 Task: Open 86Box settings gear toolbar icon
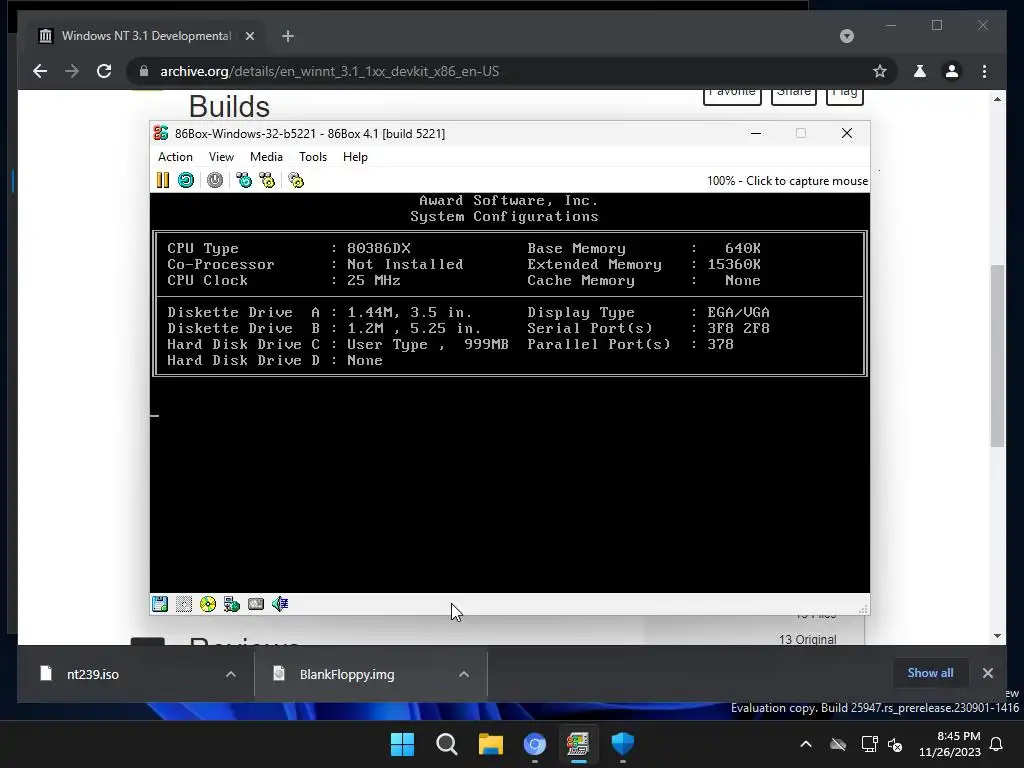[x=296, y=180]
